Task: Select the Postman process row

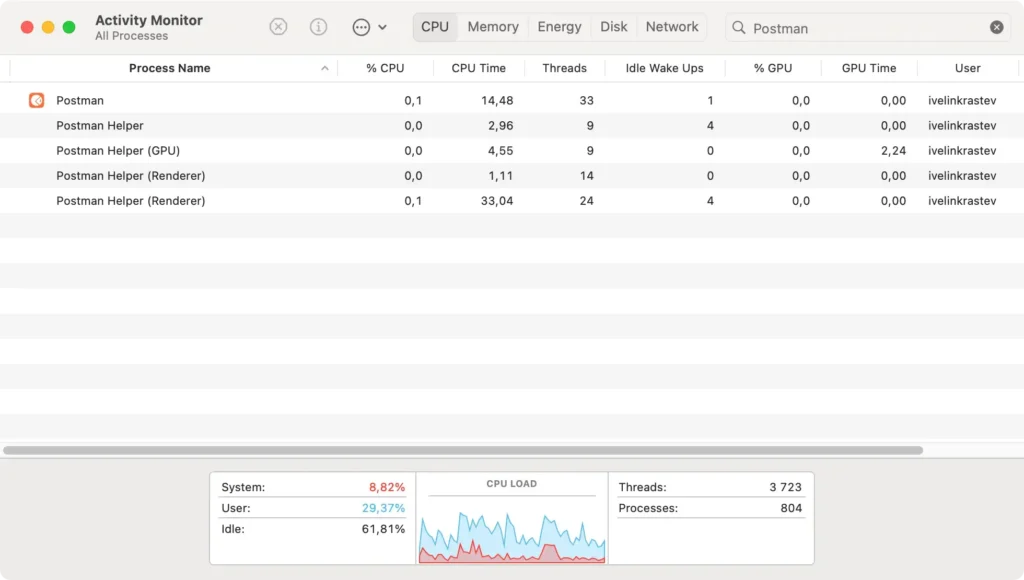Action: (x=512, y=100)
